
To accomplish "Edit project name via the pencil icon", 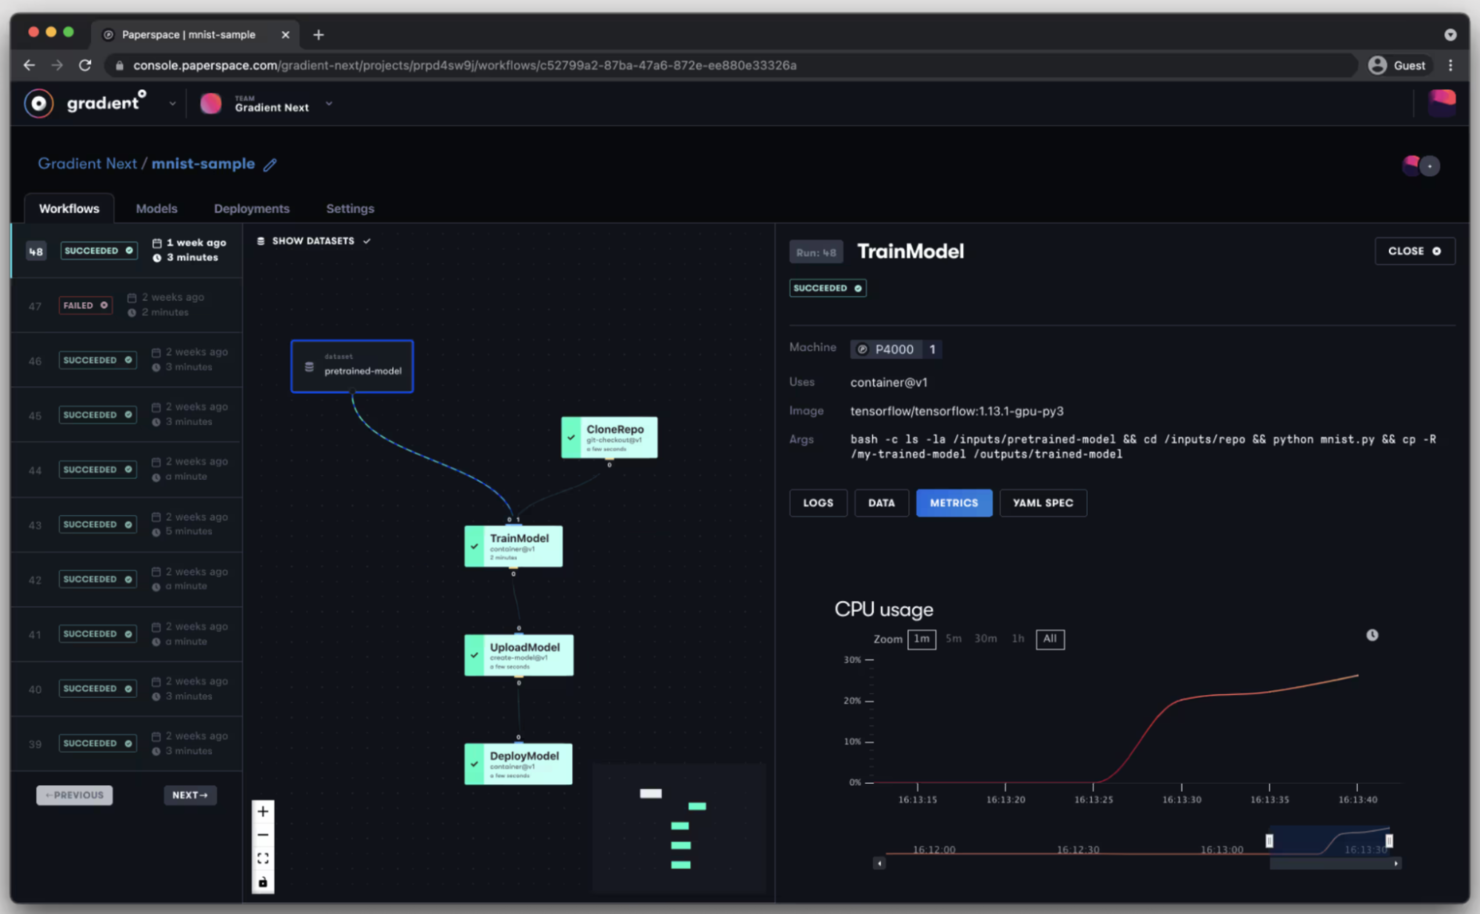I will [x=269, y=163].
